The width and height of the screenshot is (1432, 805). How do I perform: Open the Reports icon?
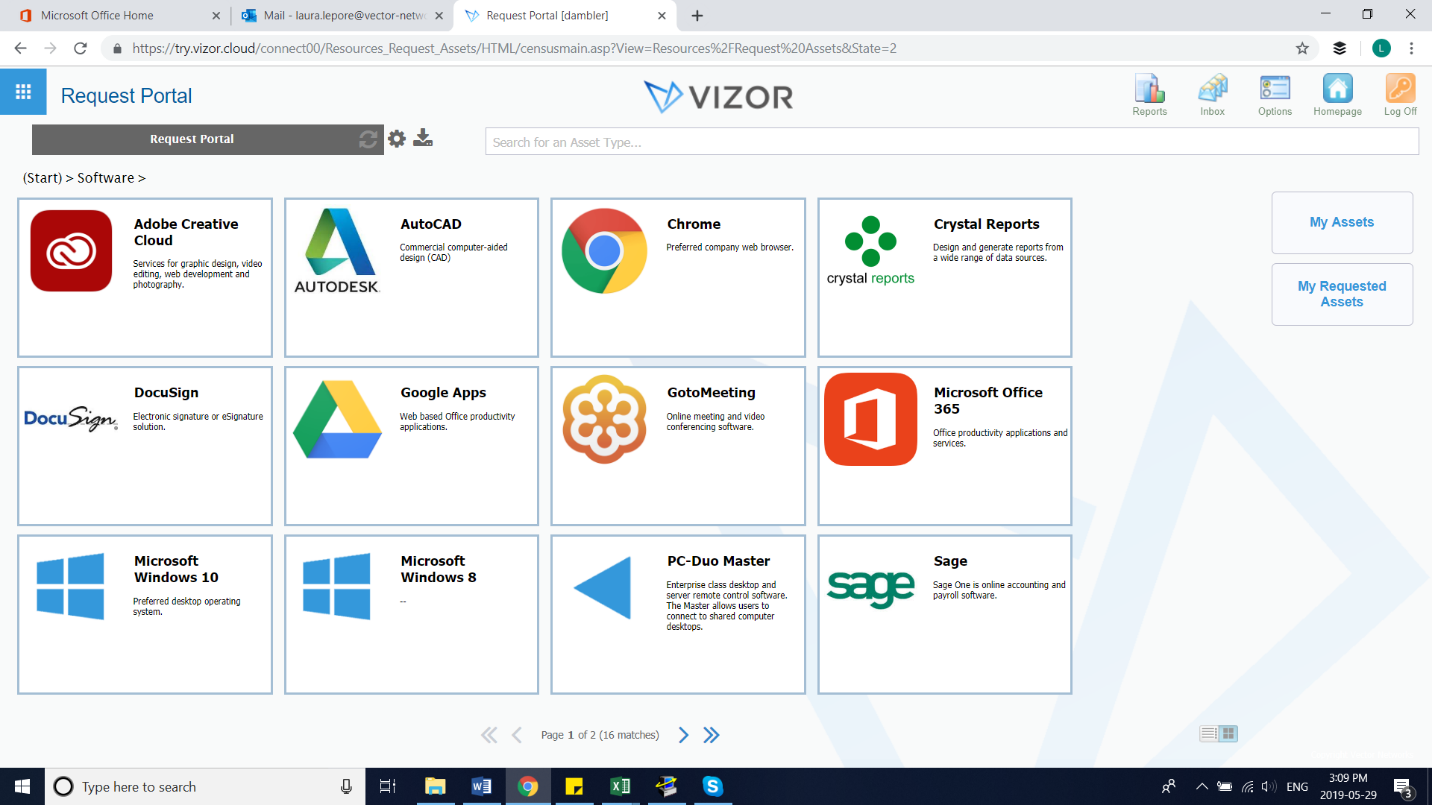click(1148, 95)
